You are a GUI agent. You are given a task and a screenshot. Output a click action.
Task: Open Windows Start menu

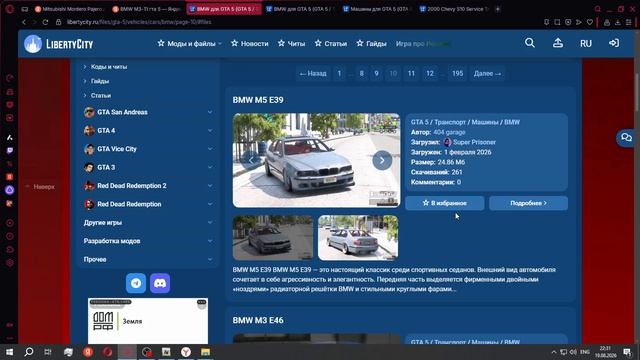click(9, 352)
